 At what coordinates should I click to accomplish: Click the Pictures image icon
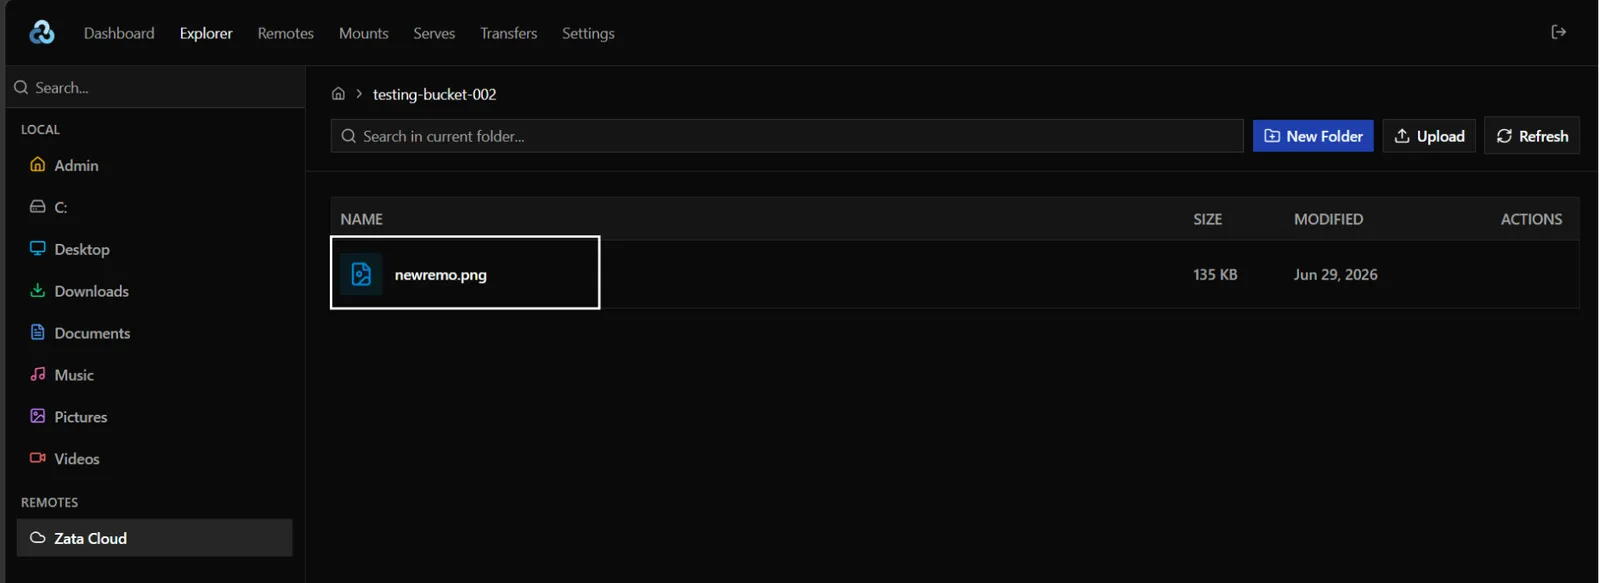pos(38,416)
